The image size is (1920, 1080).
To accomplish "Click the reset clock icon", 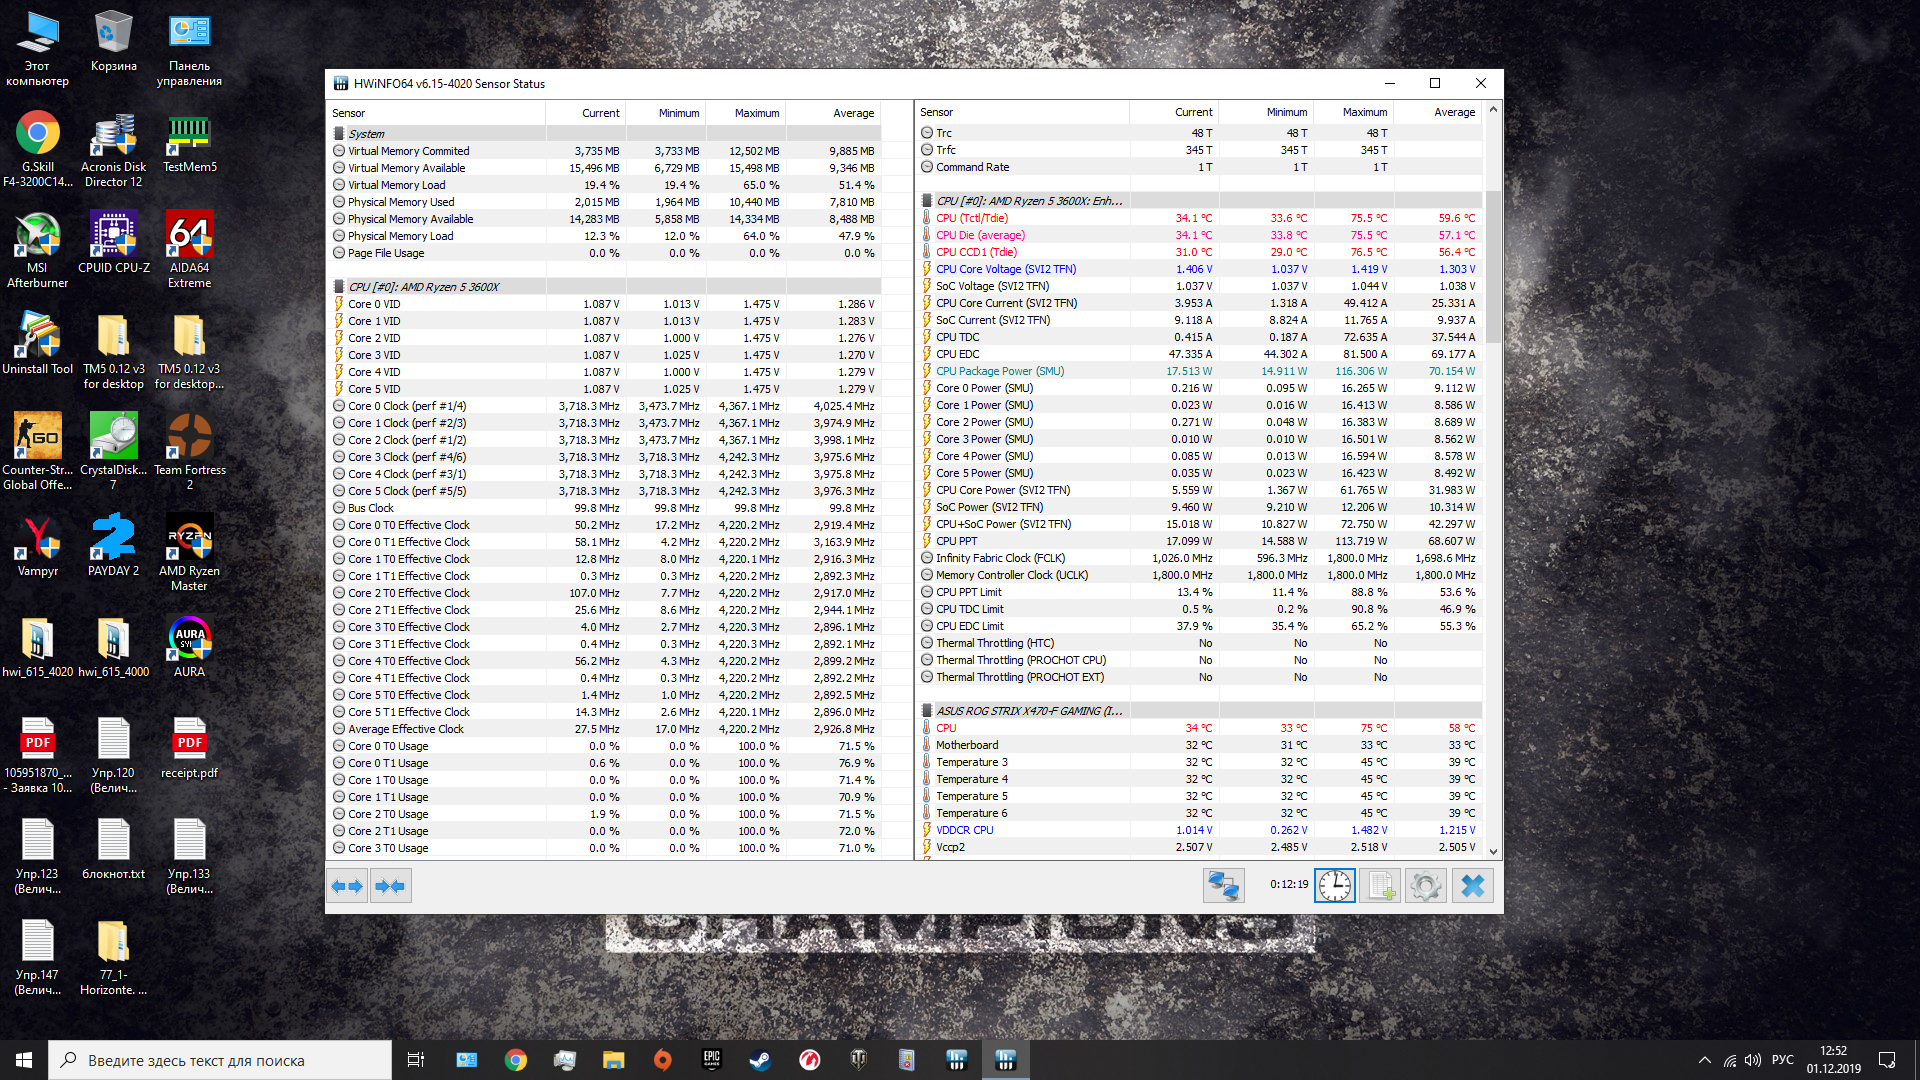I will pos(1334,886).
